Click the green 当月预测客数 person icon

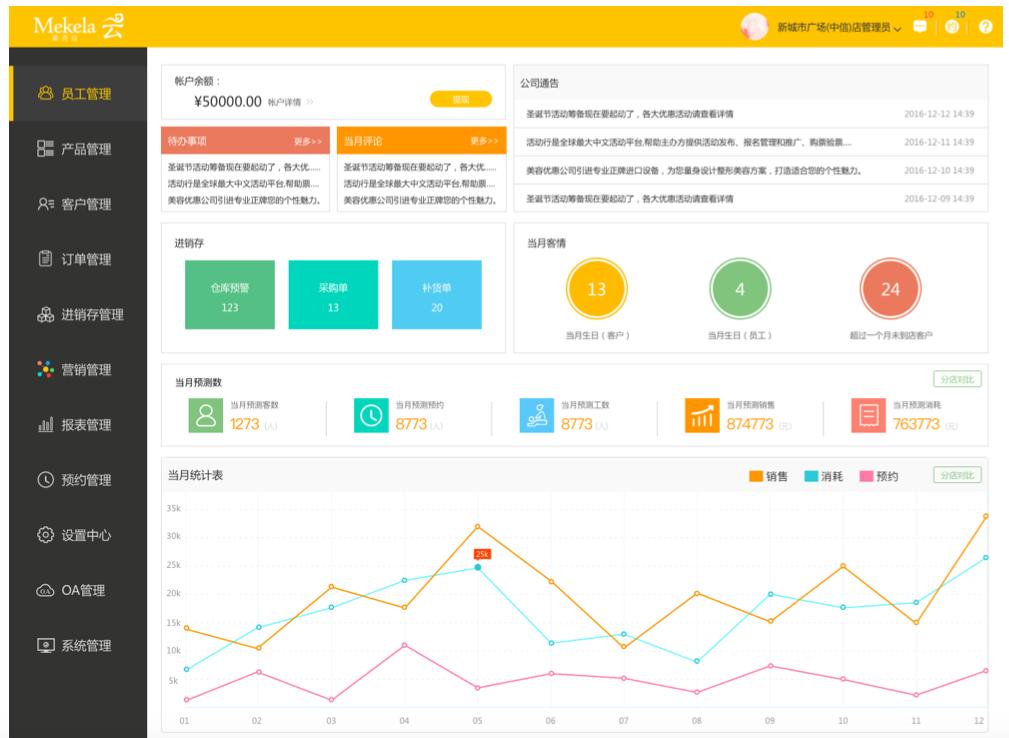(x=204, y=415)
